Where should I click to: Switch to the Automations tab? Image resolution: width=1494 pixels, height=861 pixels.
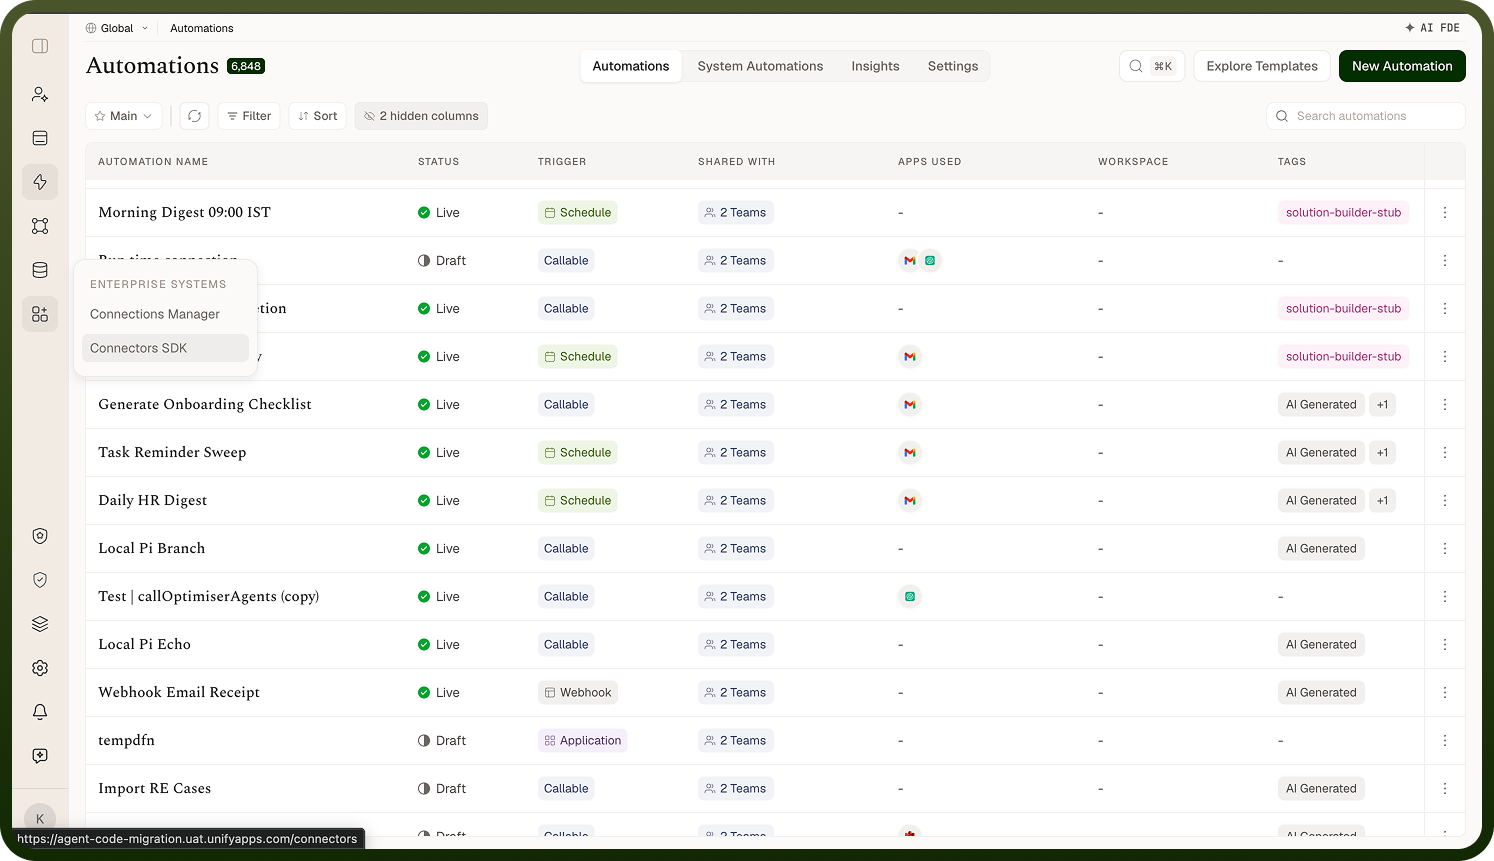pos(631,66)
